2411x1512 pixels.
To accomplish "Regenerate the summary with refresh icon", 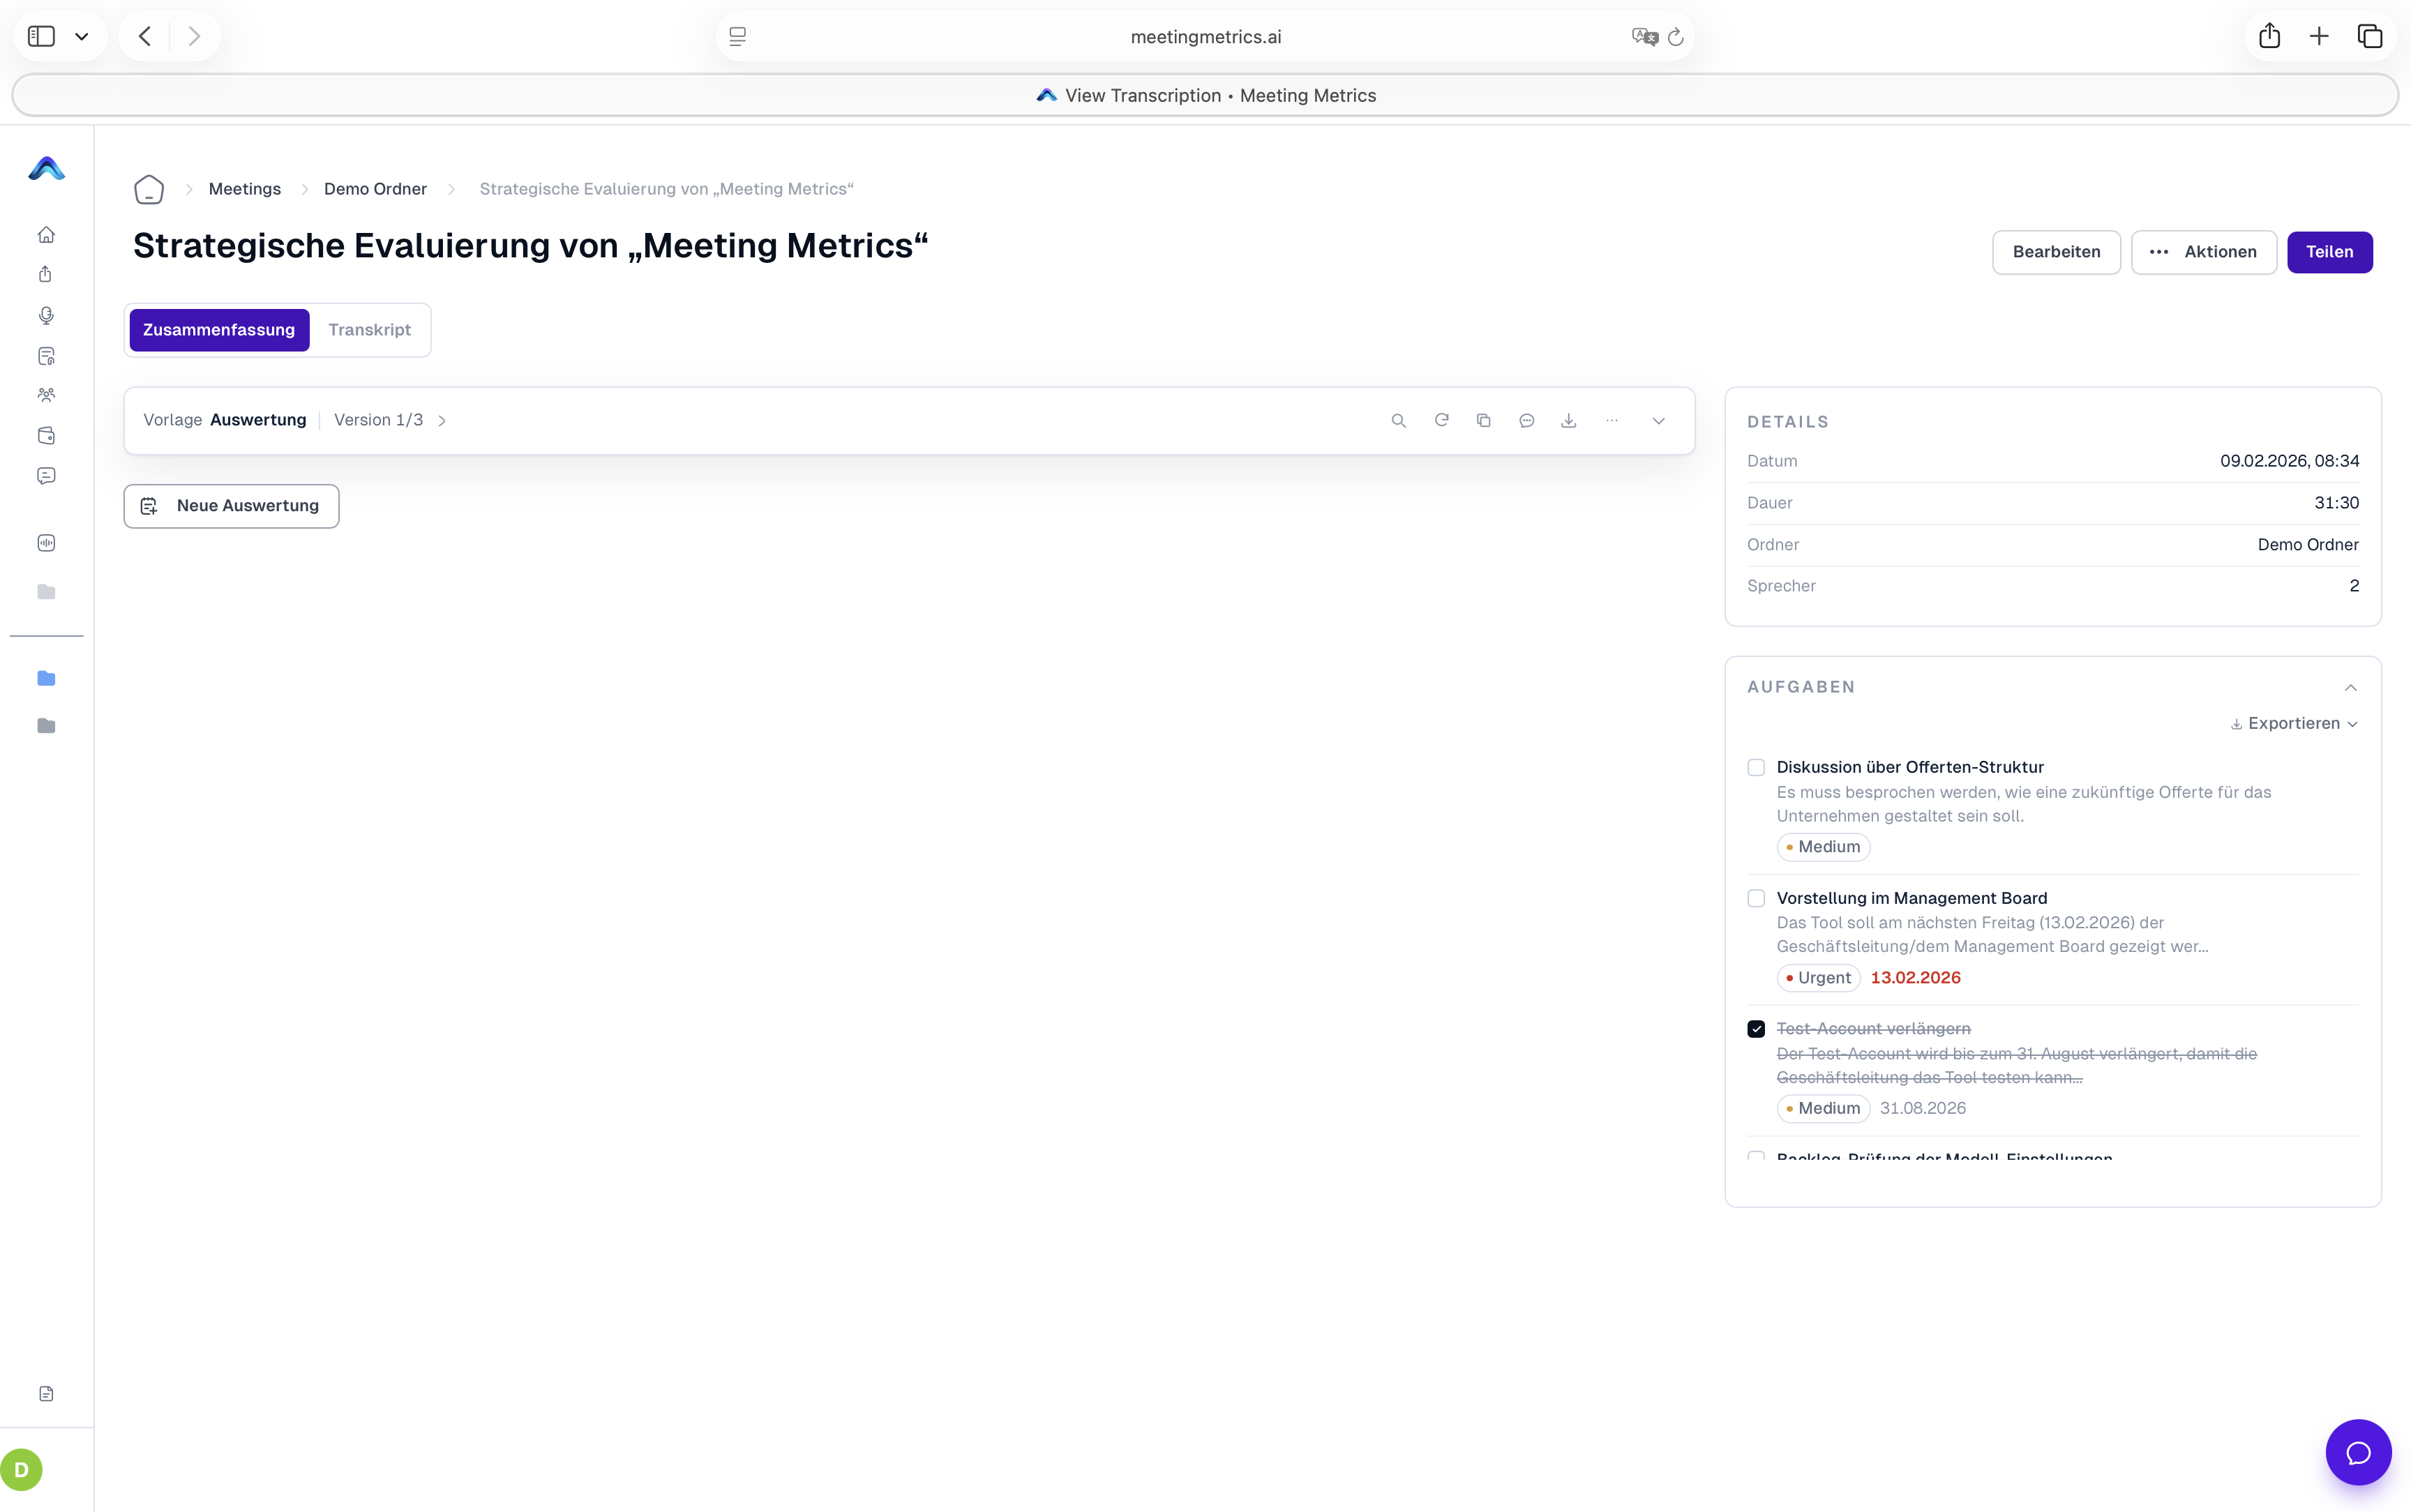I will (x=1442, y=421).
